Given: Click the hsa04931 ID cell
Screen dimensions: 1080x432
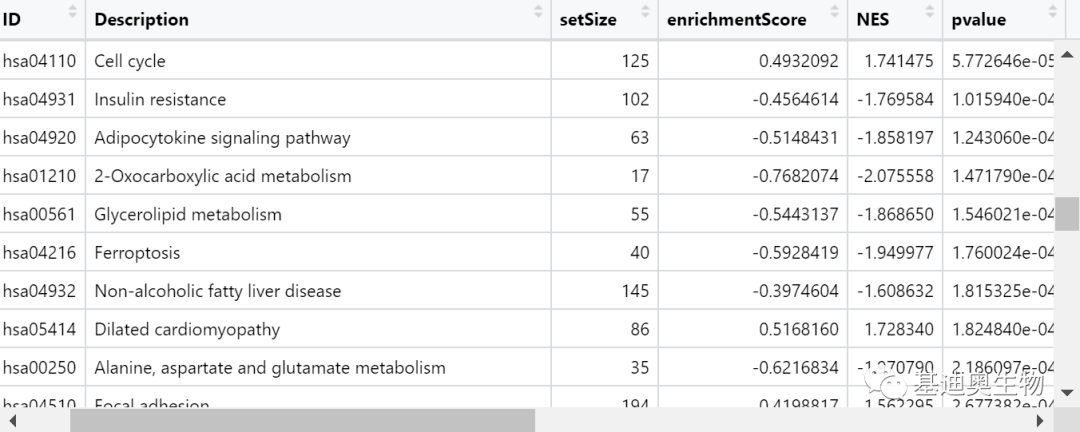Looking at the screenshot, I should [39, 99].
